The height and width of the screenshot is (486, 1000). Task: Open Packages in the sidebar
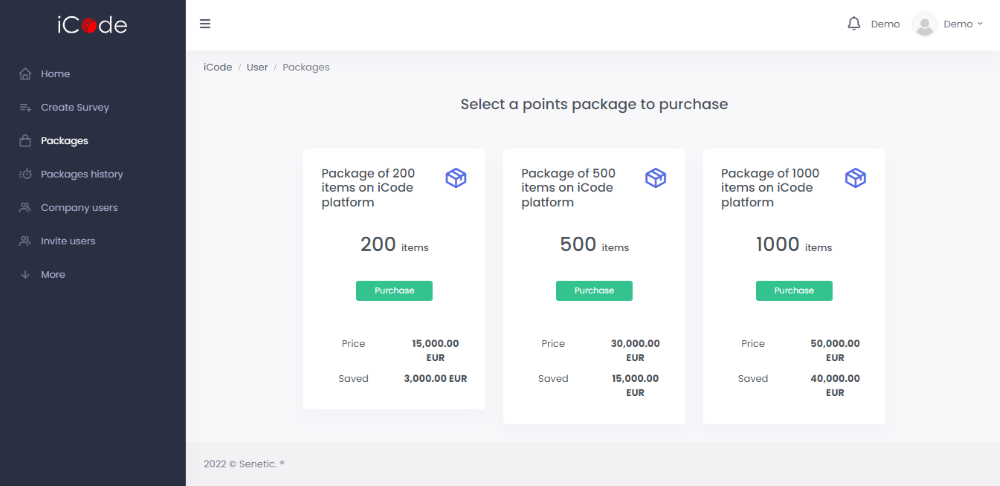(x=64, y=141)
